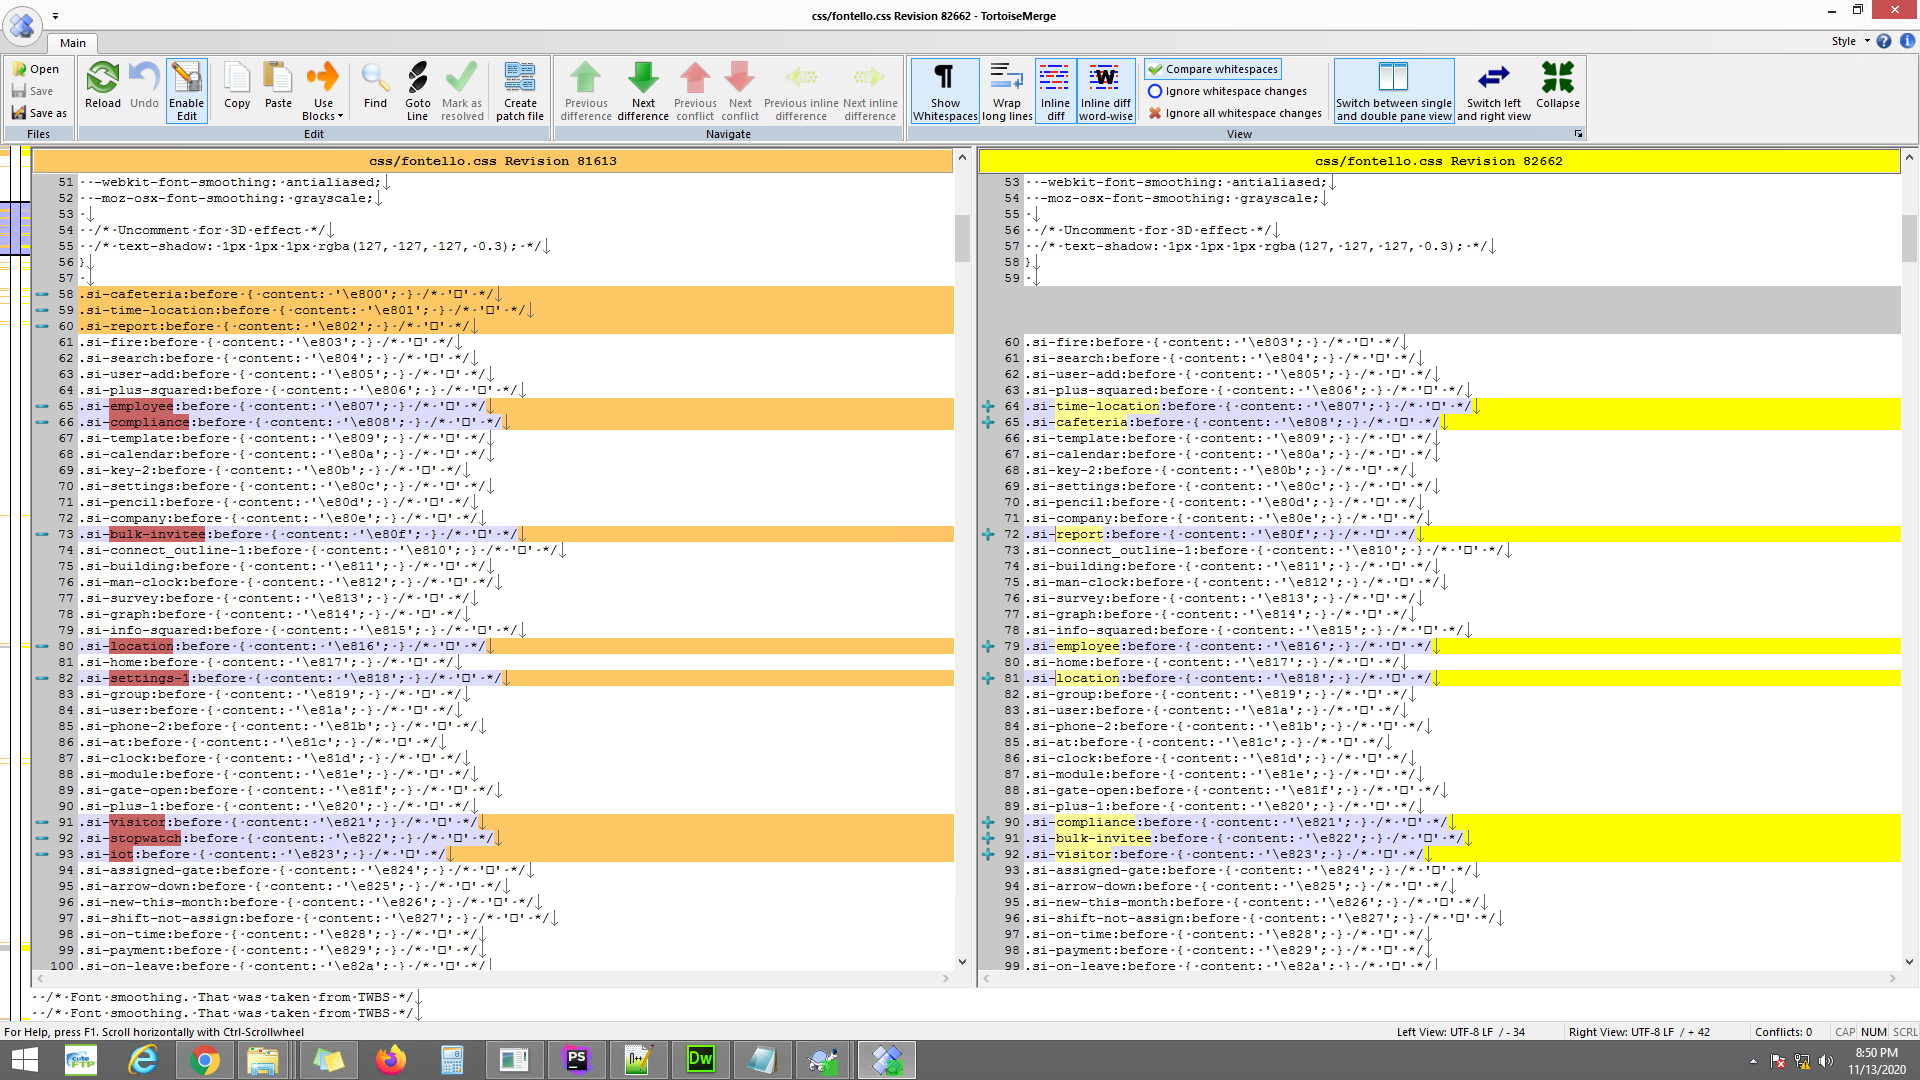Enable Wrap long lines
The height and width of the screenshot is (1080, 1920).
pyautogui.click(x=1006, y=90)
